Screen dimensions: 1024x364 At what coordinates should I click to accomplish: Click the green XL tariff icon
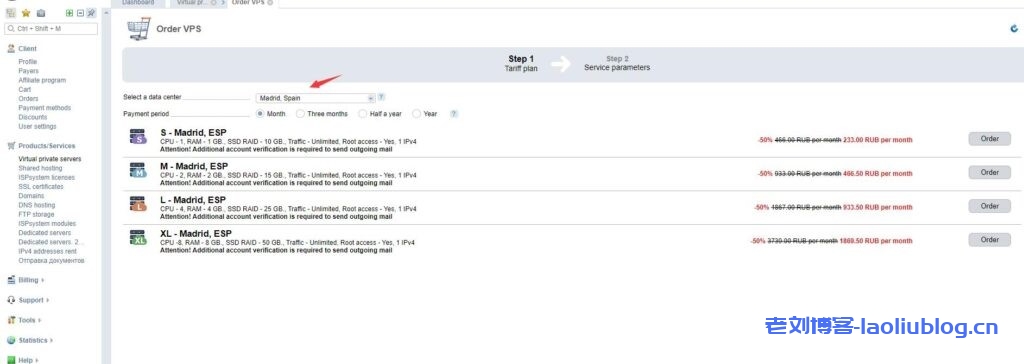click(138, 238)
